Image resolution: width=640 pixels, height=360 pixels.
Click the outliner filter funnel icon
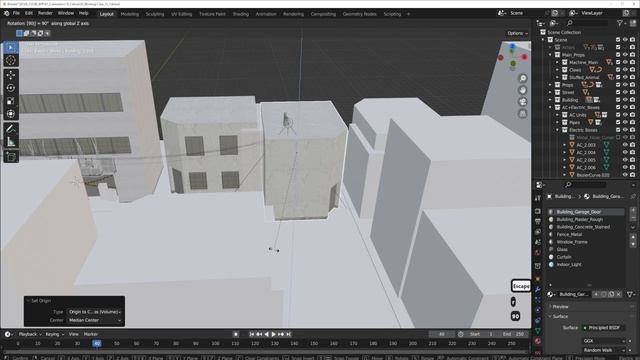point(620,24)
